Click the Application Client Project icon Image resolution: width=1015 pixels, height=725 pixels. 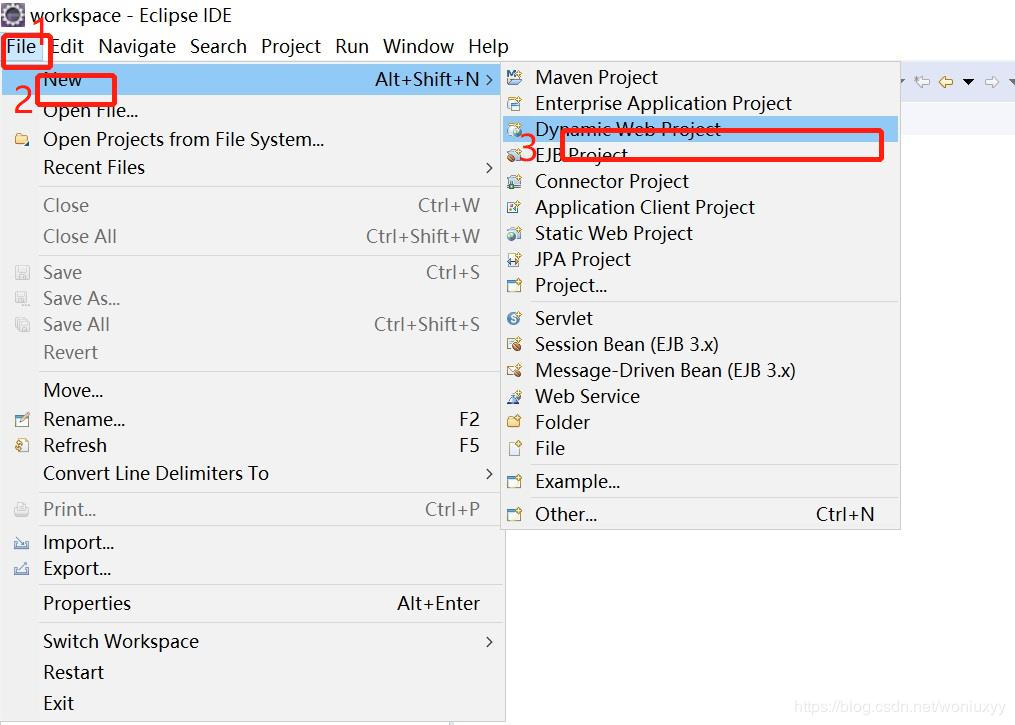pyautogui.click(x=515, y=207)
